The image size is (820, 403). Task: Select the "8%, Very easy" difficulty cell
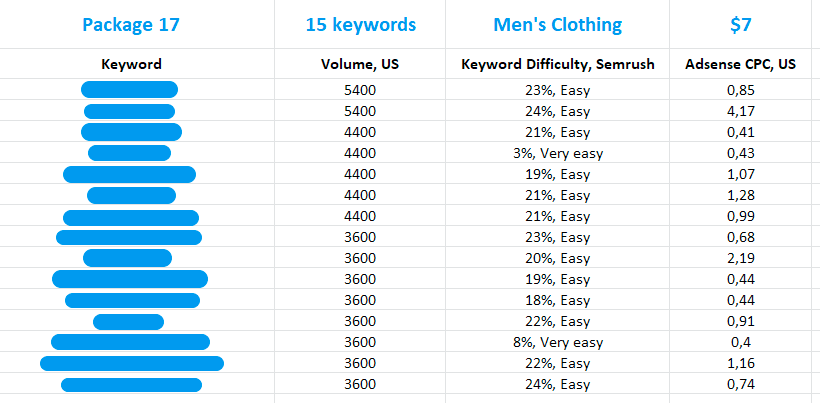point(557,342)
